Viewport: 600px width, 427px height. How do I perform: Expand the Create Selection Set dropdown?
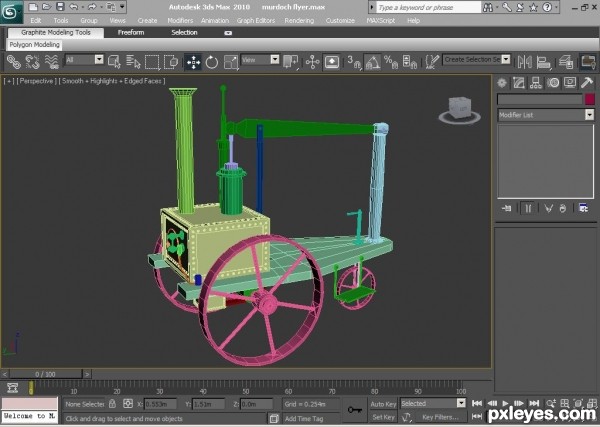(x=506, y=59)
